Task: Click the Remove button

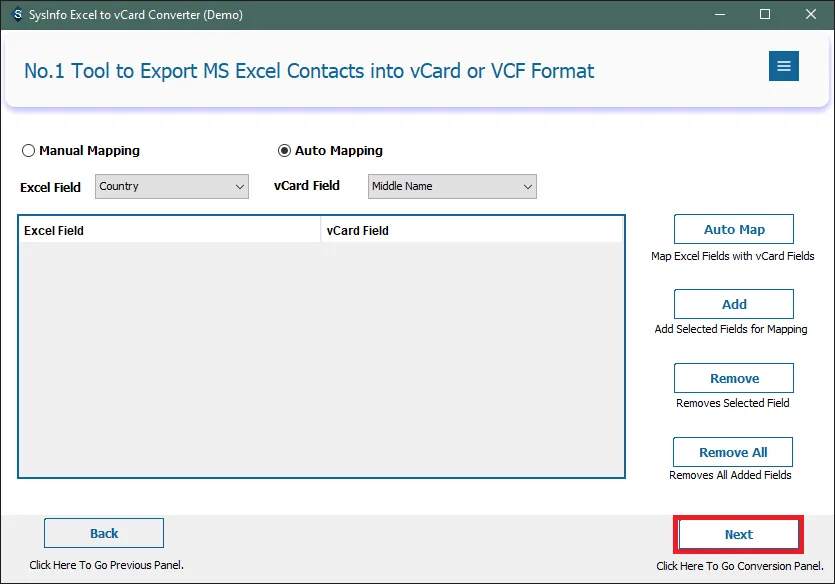Action: (734, 378)
